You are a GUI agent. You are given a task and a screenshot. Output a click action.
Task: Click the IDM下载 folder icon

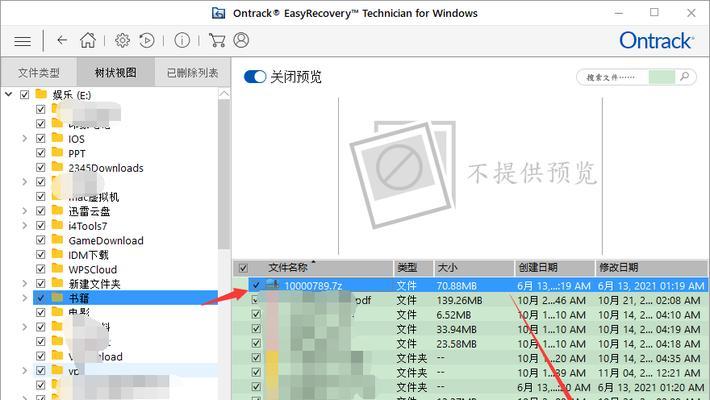57,253
